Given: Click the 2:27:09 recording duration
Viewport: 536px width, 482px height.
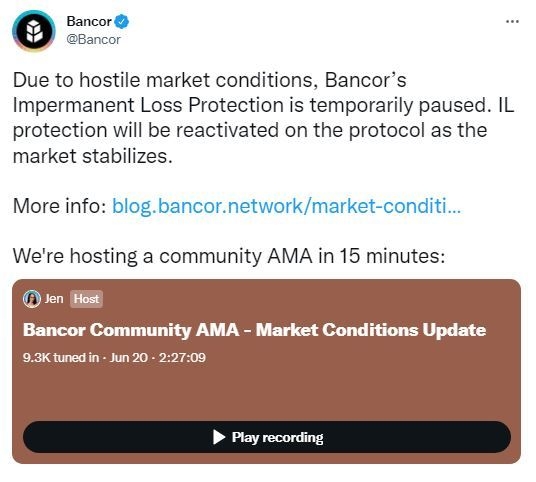Looking at the screenshot, I should point(182,358).
